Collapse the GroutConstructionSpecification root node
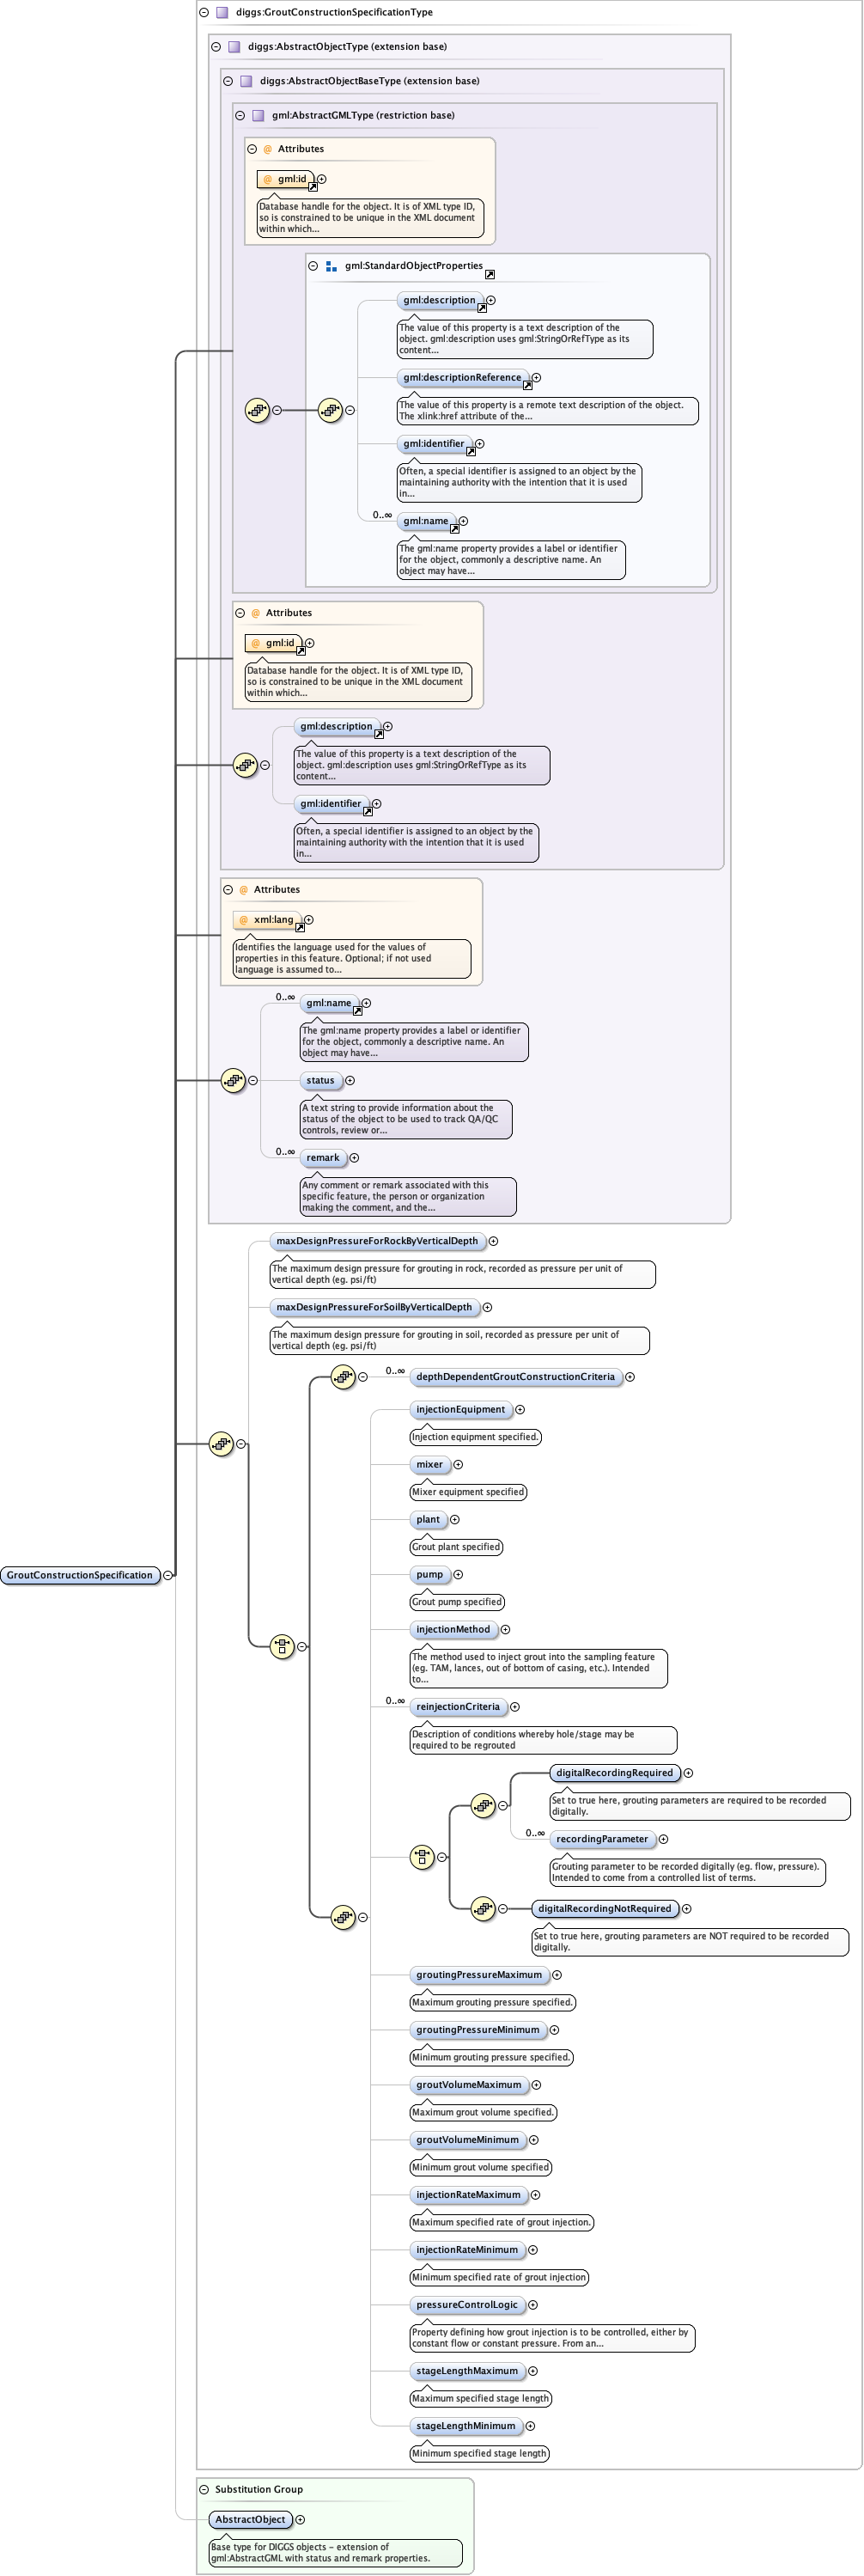 point(168,1575)
